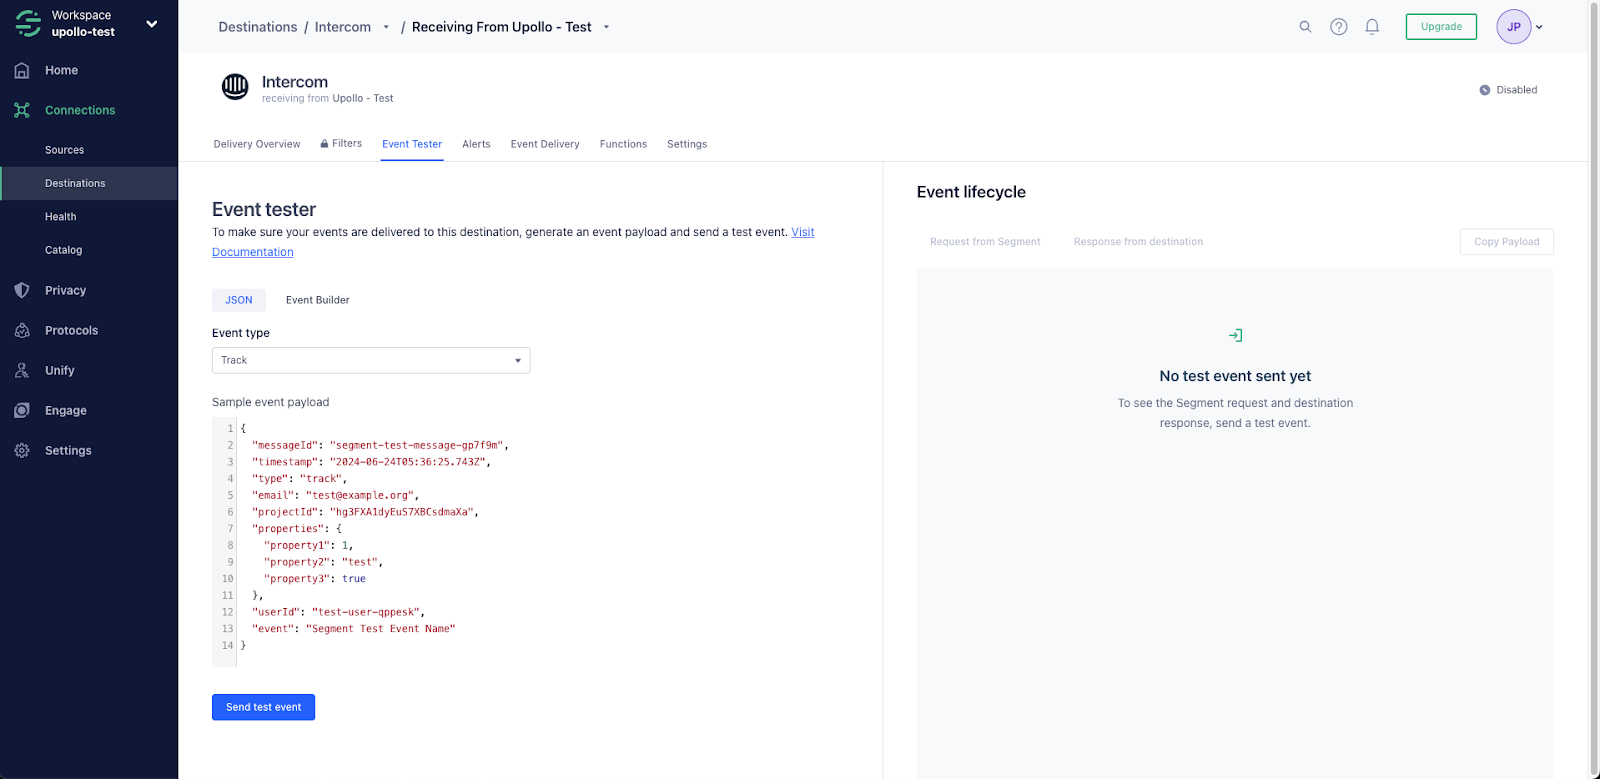1600x779 pixels.
Task: Open the help question mark icon
Action: pyautogui.click(x=1339, y=27)
